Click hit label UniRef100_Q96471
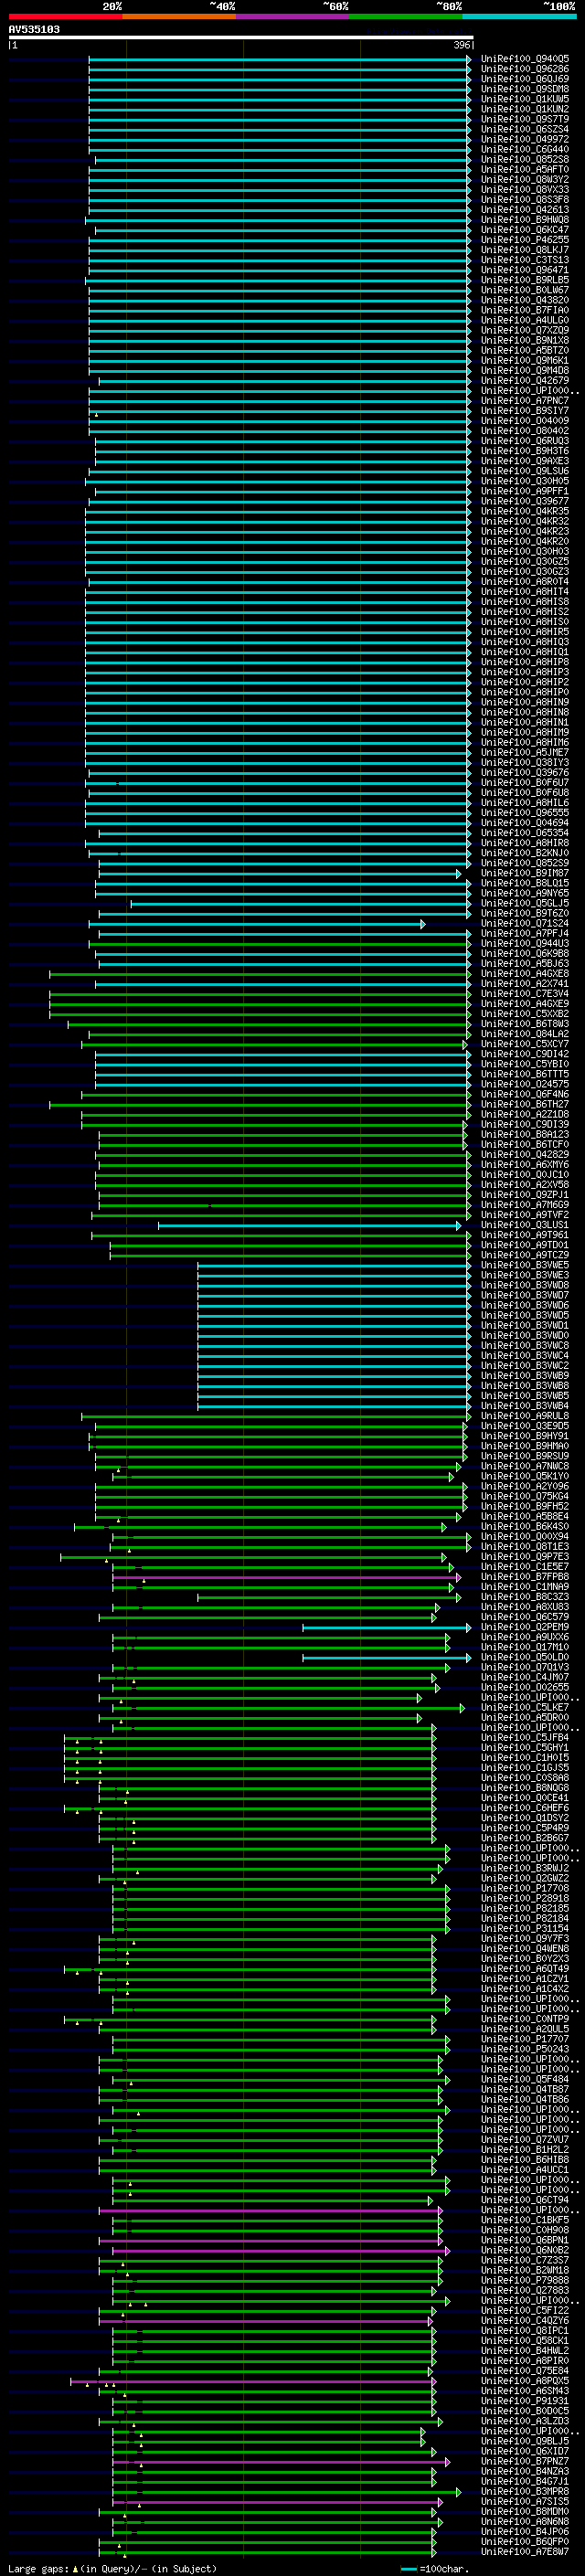 click(x=525, y=270)
